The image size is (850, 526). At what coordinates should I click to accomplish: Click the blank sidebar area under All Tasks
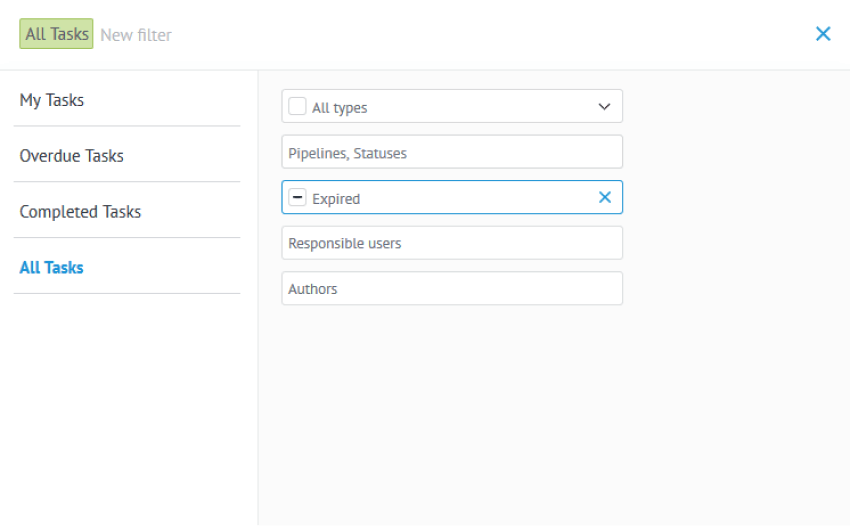pos(128,407)
